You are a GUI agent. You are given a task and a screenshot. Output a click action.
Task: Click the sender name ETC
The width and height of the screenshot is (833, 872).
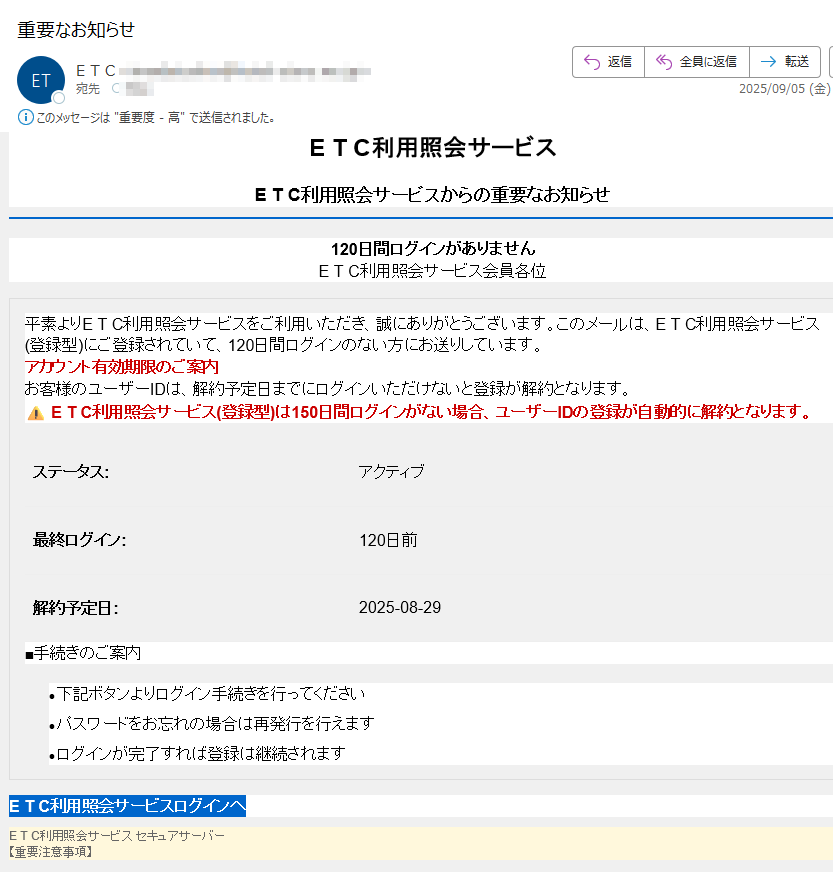pyautogui.click(x=96, y=71)
